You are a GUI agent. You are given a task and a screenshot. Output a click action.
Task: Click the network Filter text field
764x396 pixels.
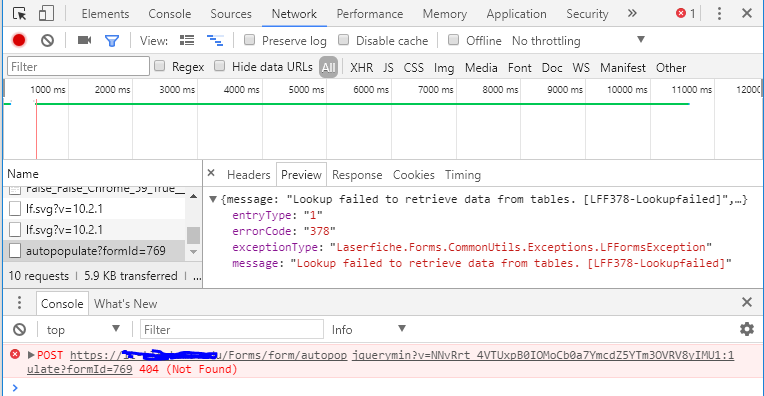[x=78, y=66]
